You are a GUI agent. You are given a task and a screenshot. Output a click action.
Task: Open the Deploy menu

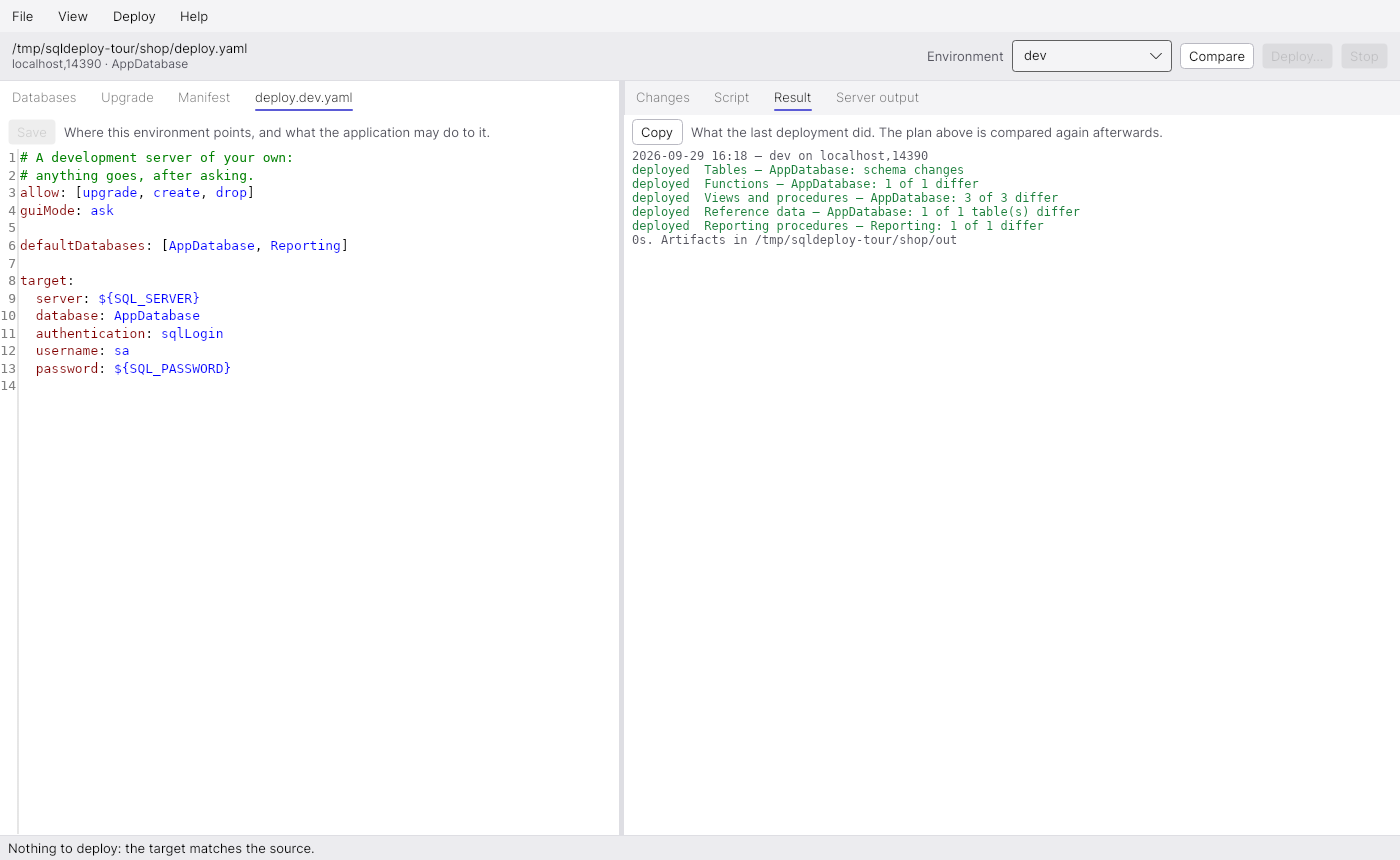[134, 16]
